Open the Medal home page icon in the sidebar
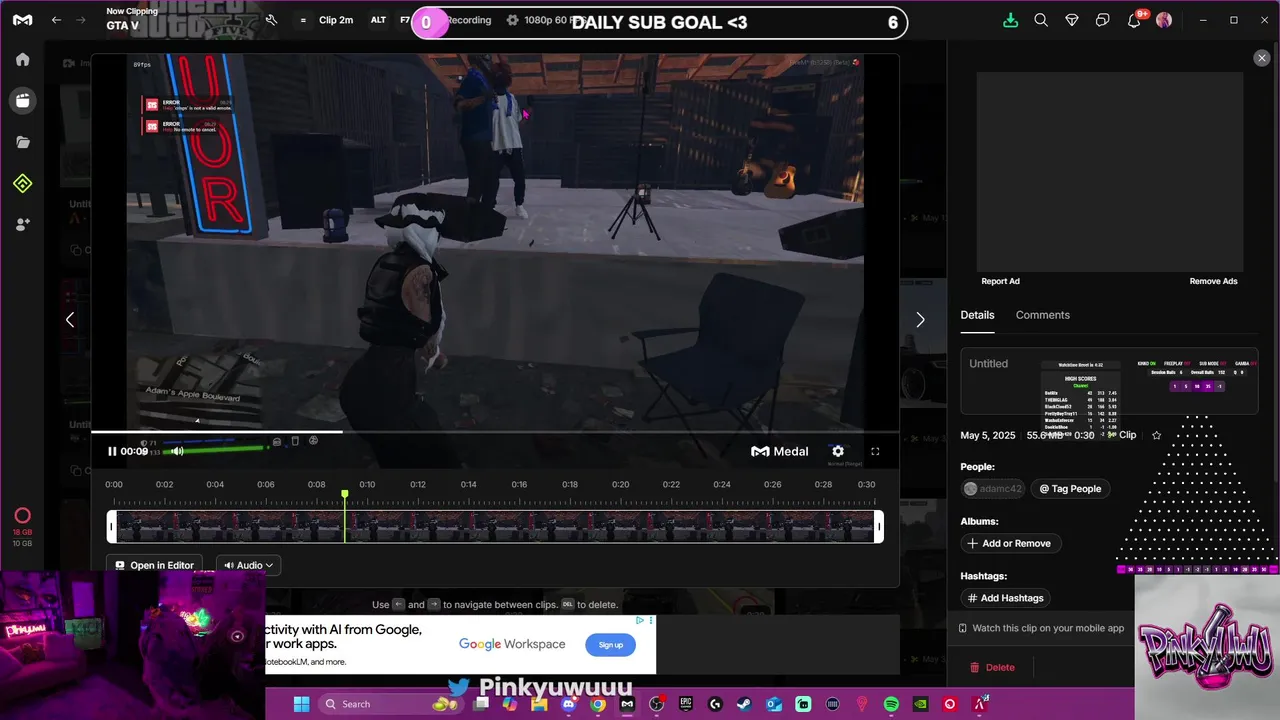 click(x=22, y=59)
